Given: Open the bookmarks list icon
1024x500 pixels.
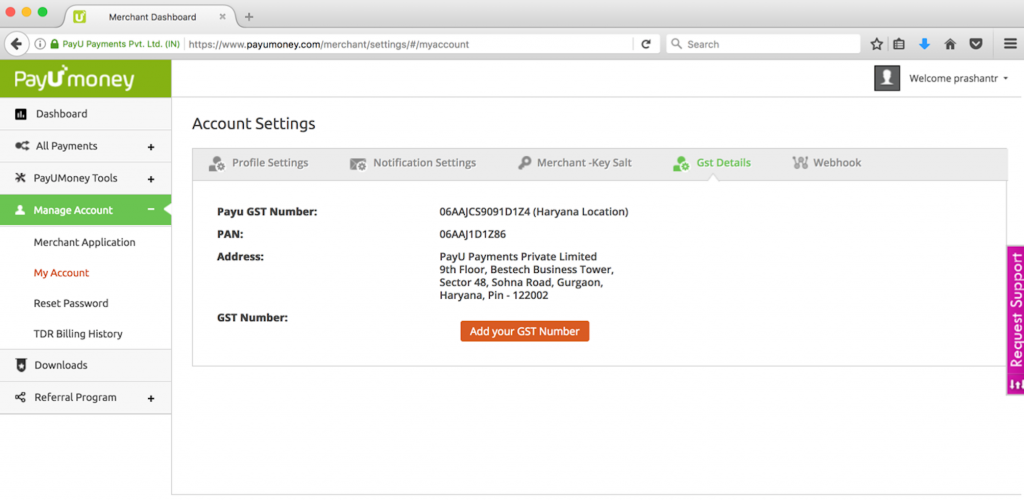Looking at the screenshot, I should [899, 44].
